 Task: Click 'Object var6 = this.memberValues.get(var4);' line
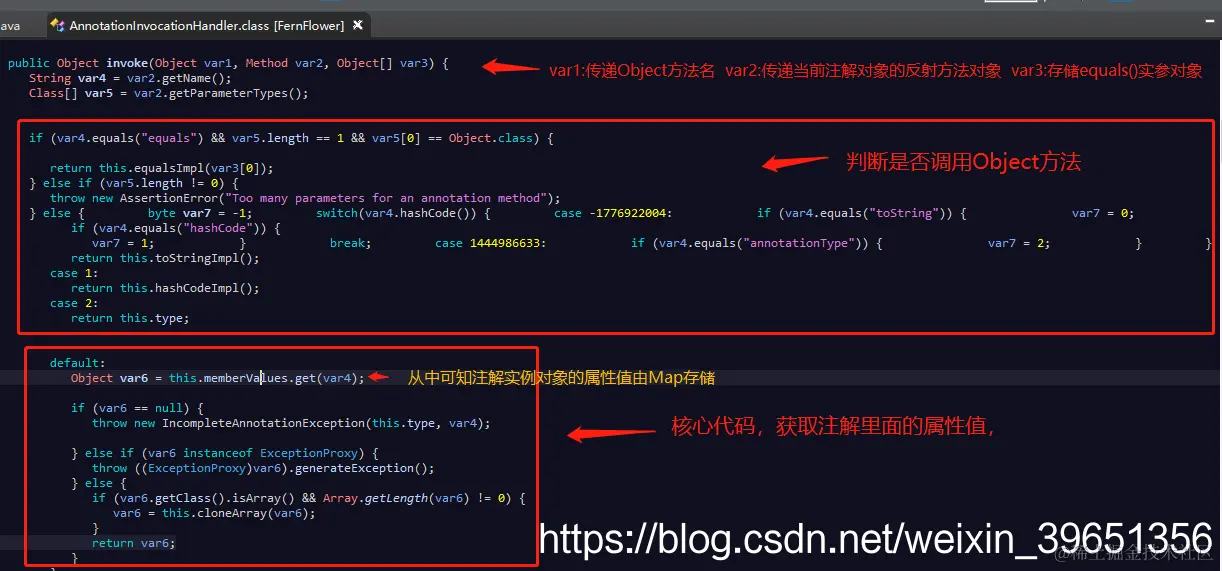point(218,378)
